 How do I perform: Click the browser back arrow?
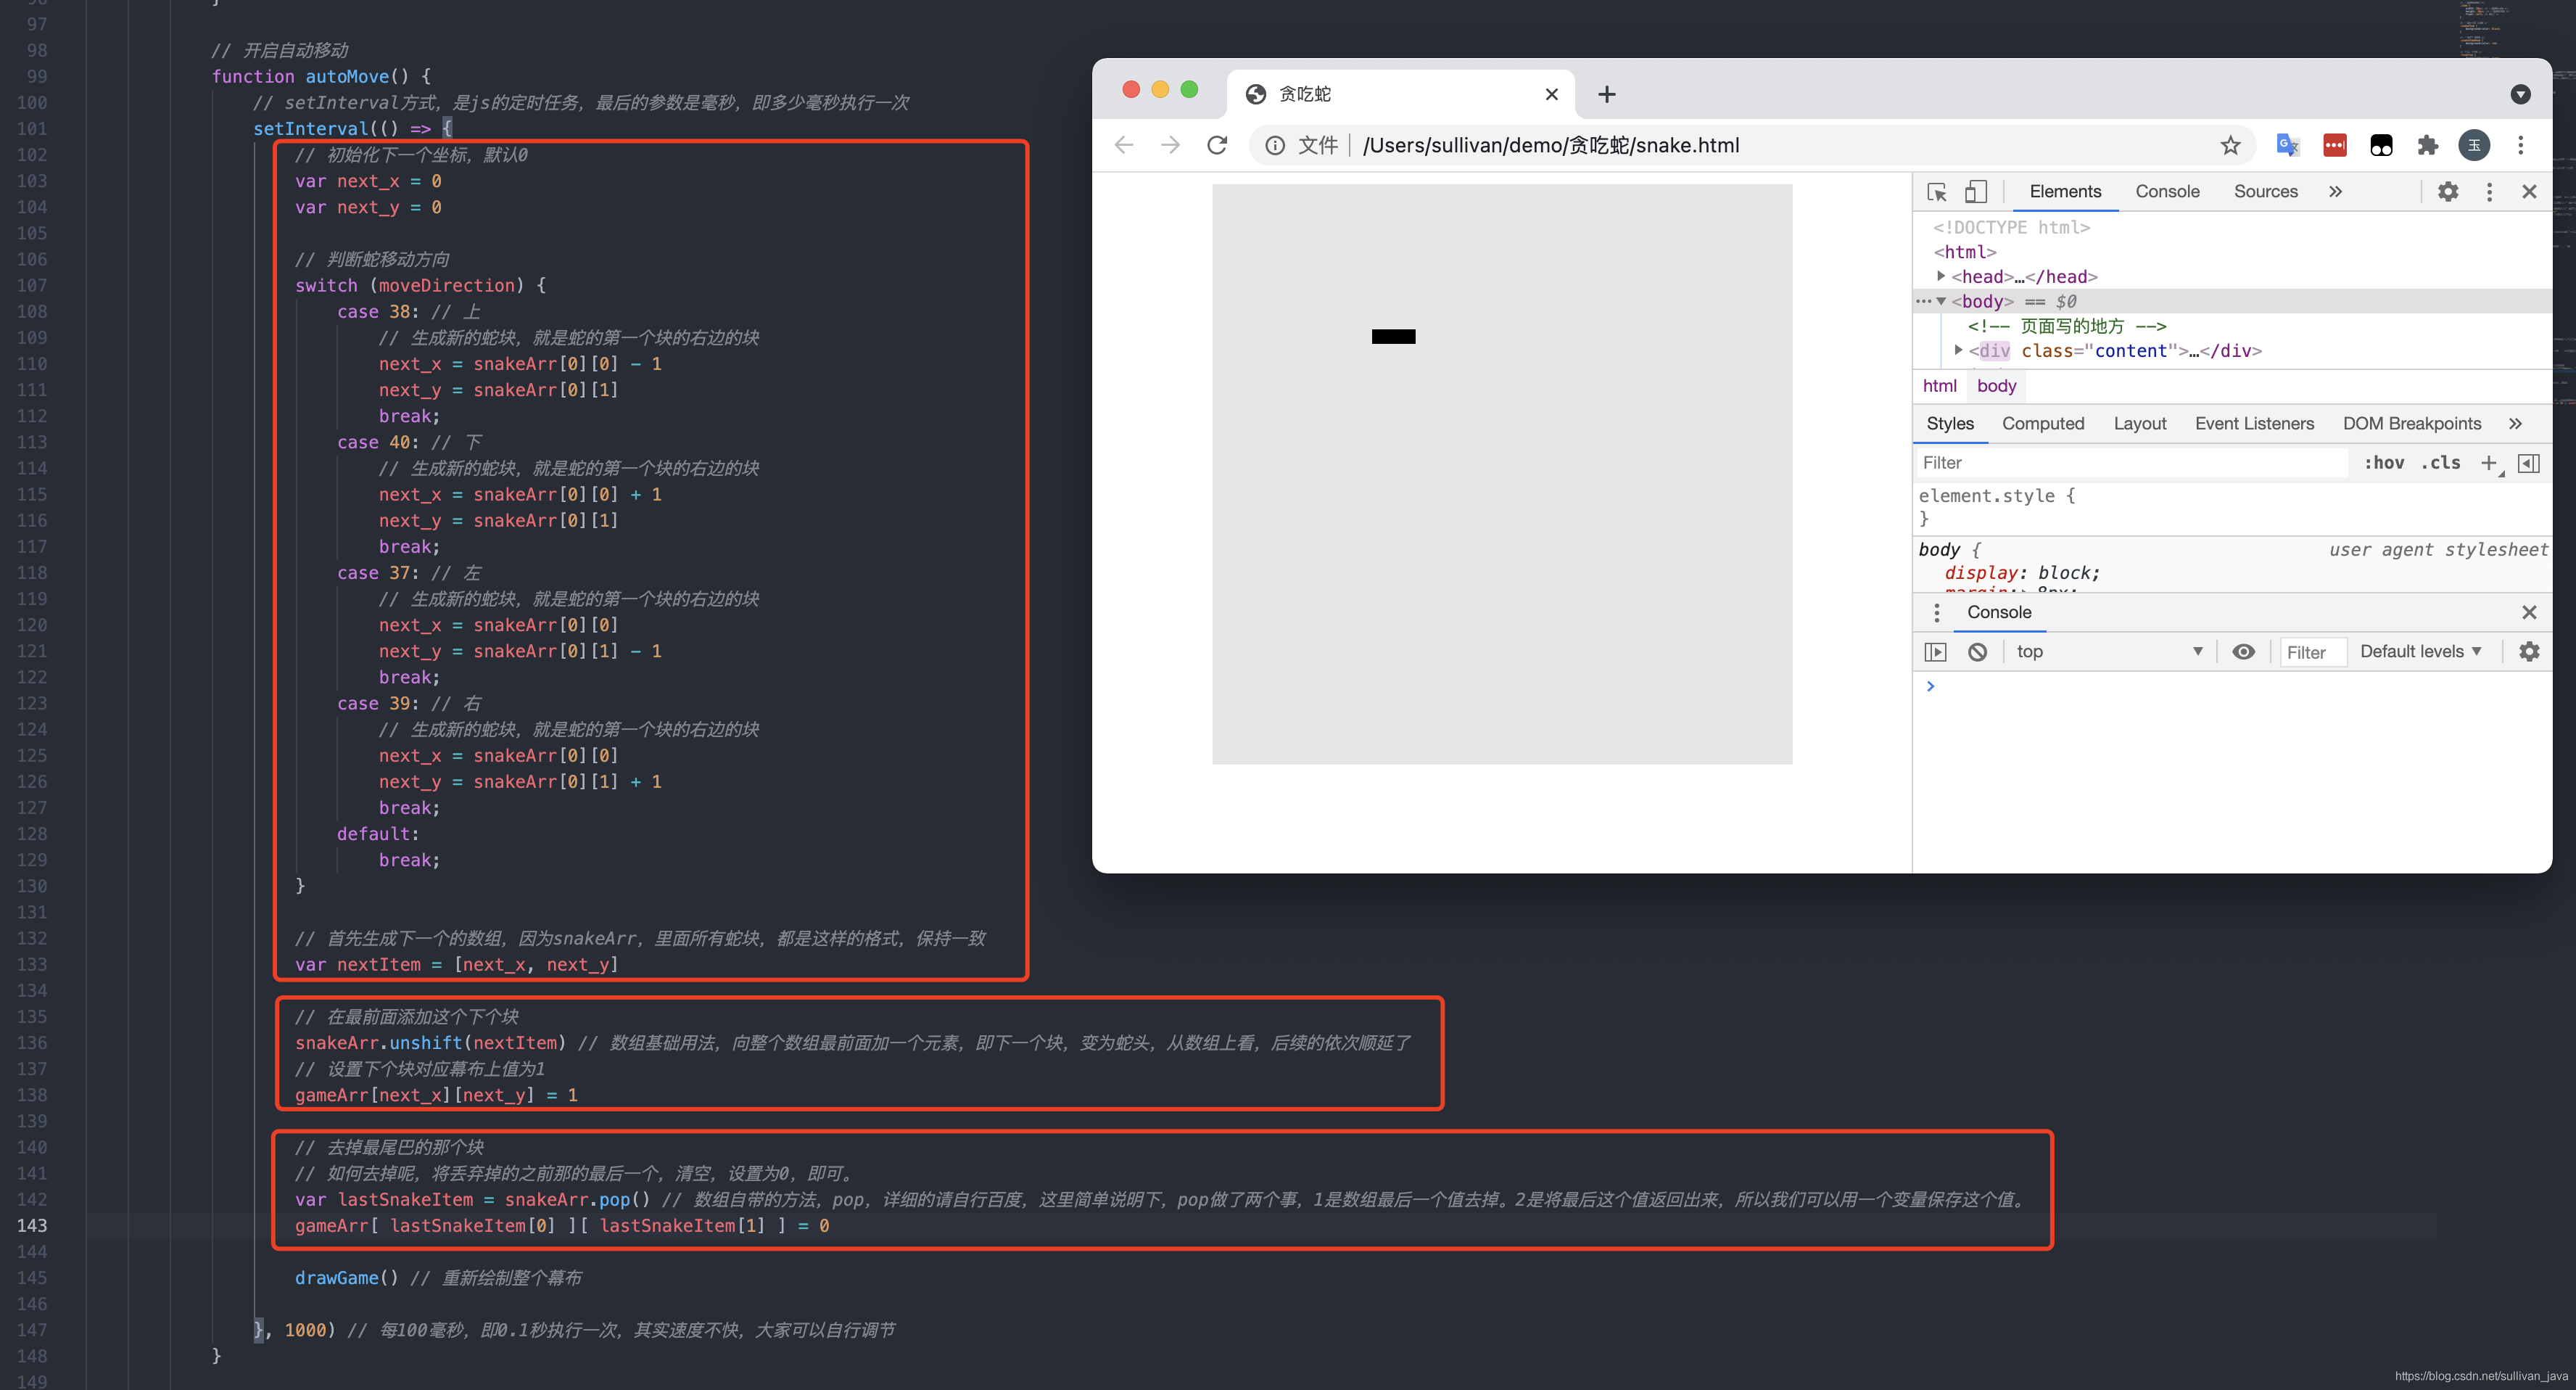[1124, 145]
